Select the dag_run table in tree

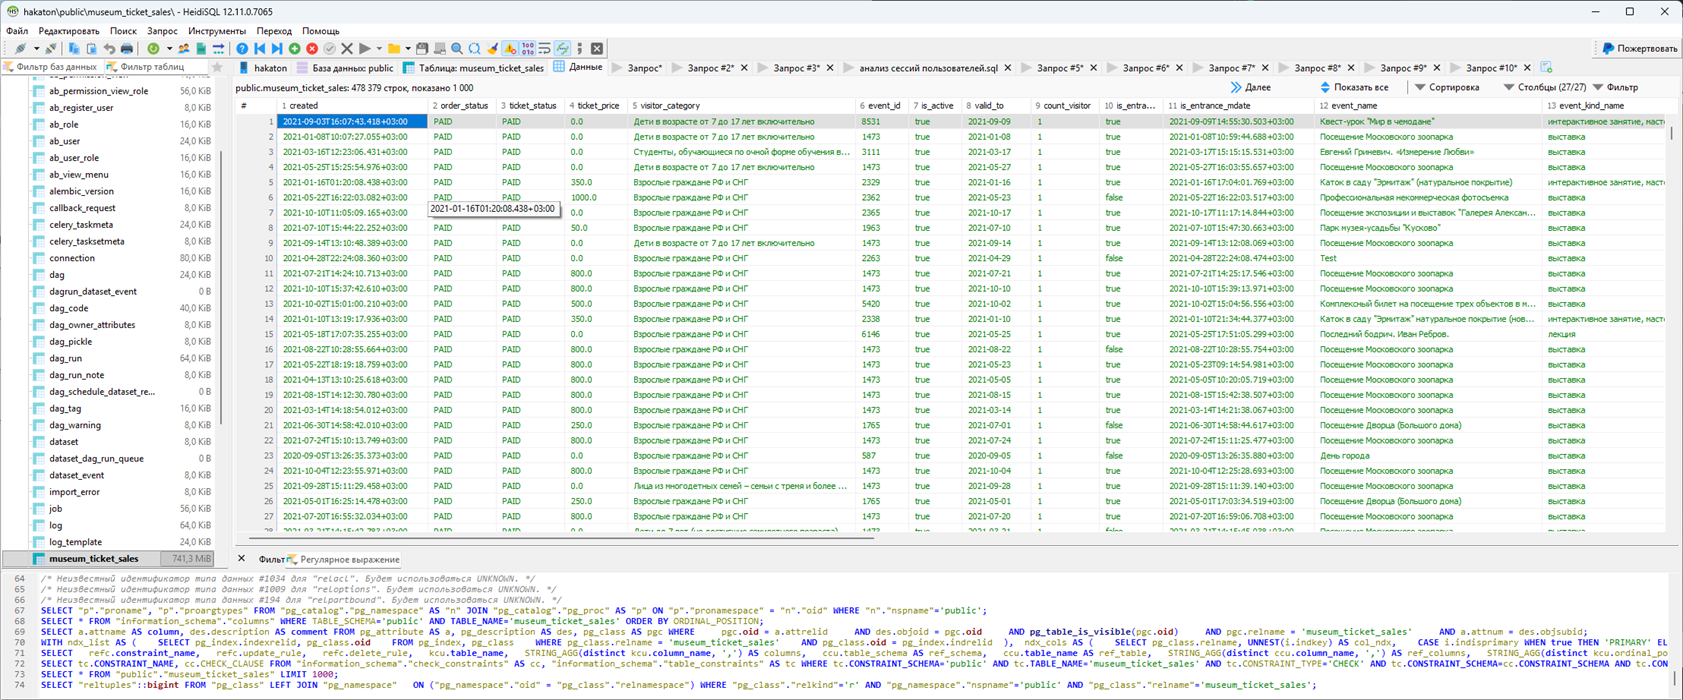click(66, 358)
